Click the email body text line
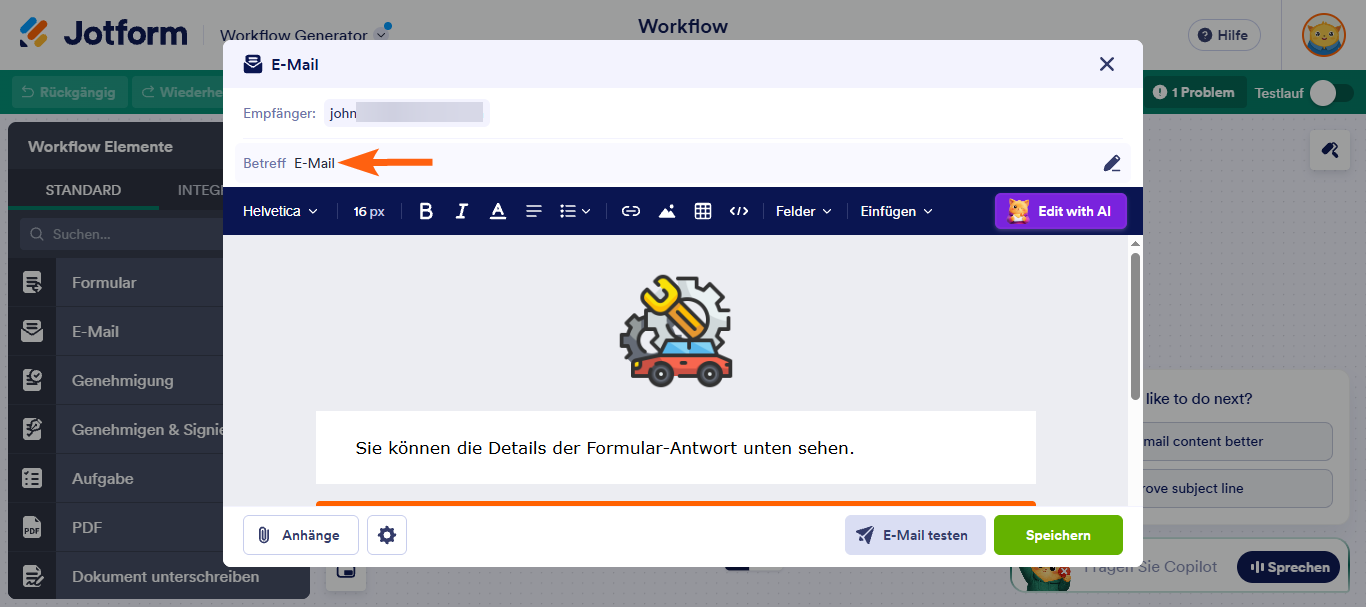Screen dimensions: 1366x607 click(605, 448)
